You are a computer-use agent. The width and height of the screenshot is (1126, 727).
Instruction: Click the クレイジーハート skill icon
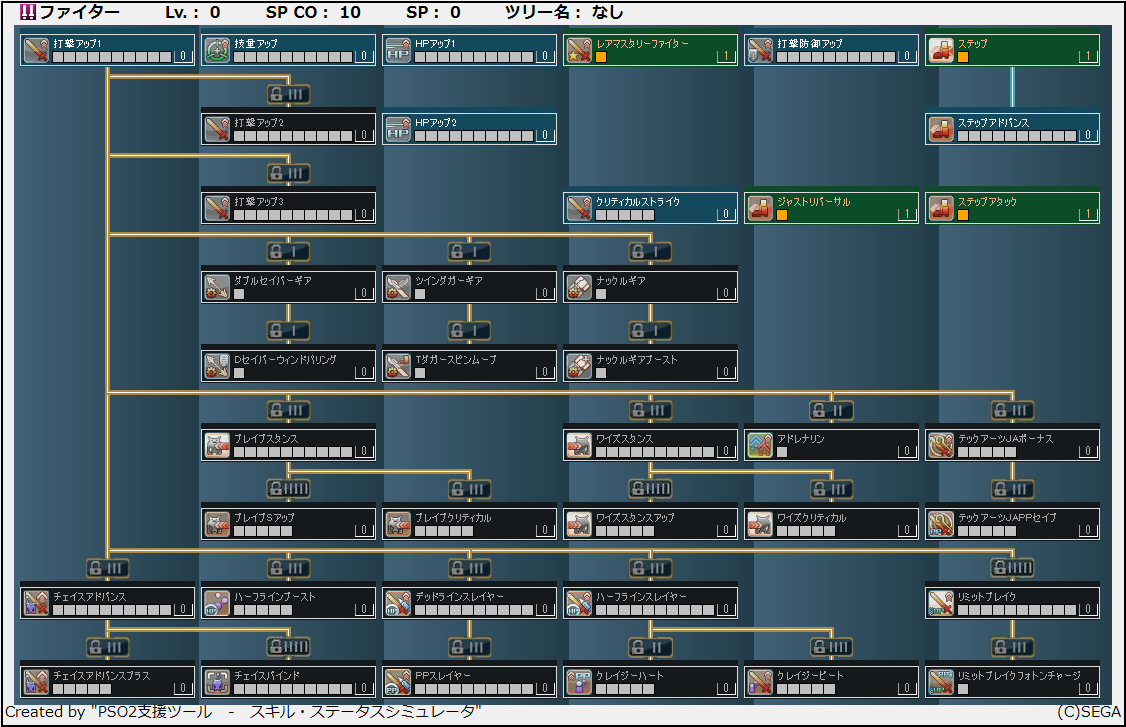tap(579, 682)
